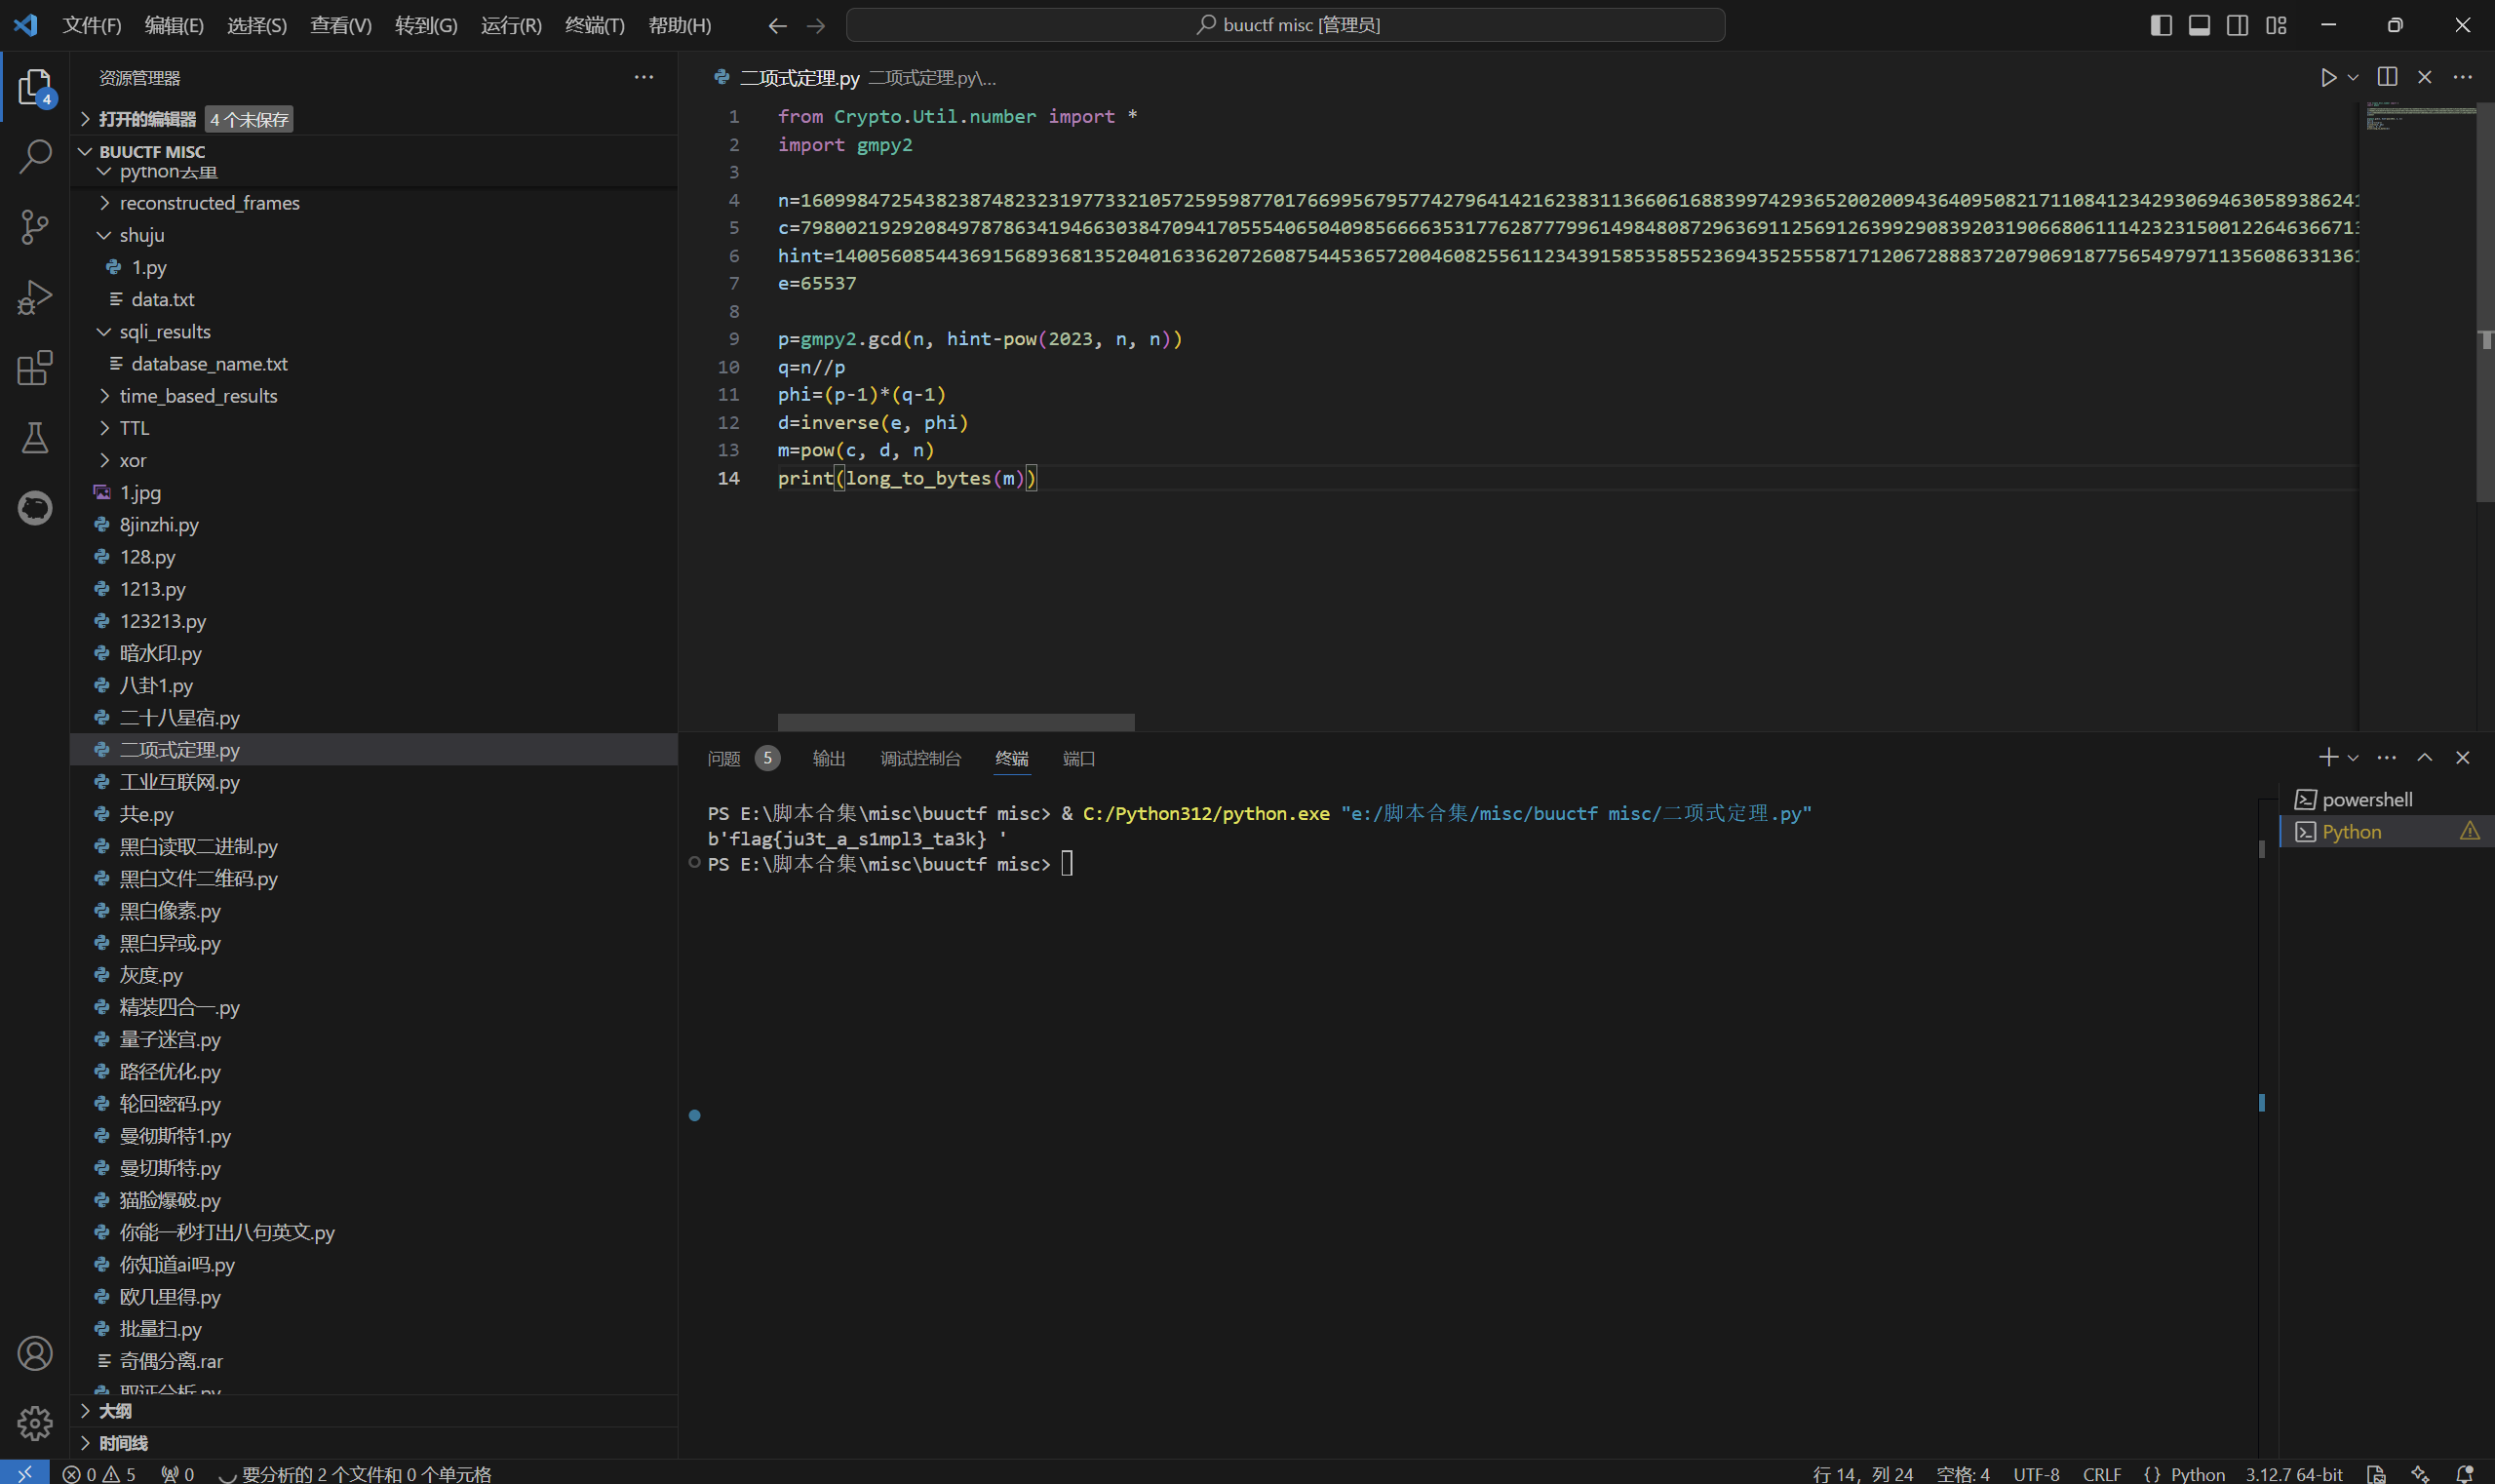
Task: Open notifications bell in status bar
Action: click(2465, 1473)
